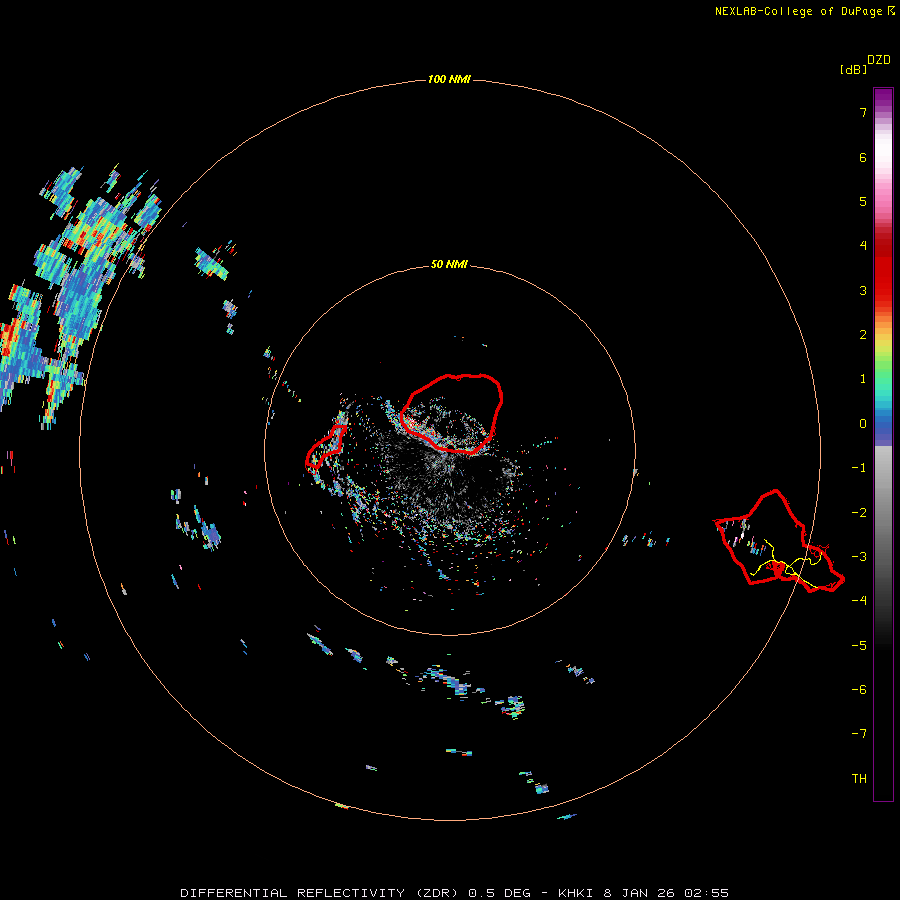
Task: Click the colorbar label 4
Action: tap(862, 246)
